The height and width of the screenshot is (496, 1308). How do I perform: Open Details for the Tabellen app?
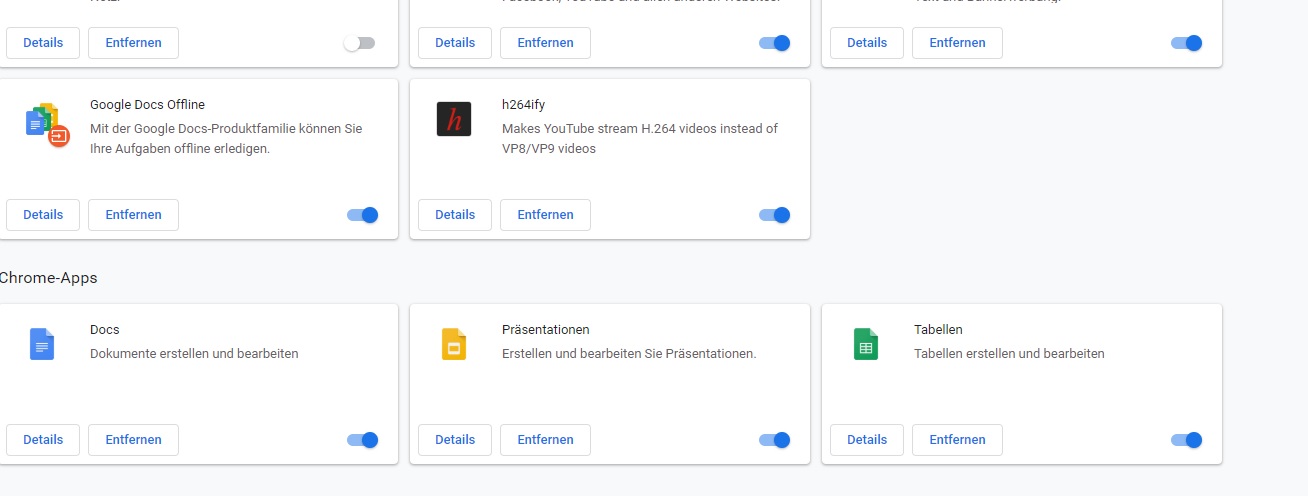point(867,440)
